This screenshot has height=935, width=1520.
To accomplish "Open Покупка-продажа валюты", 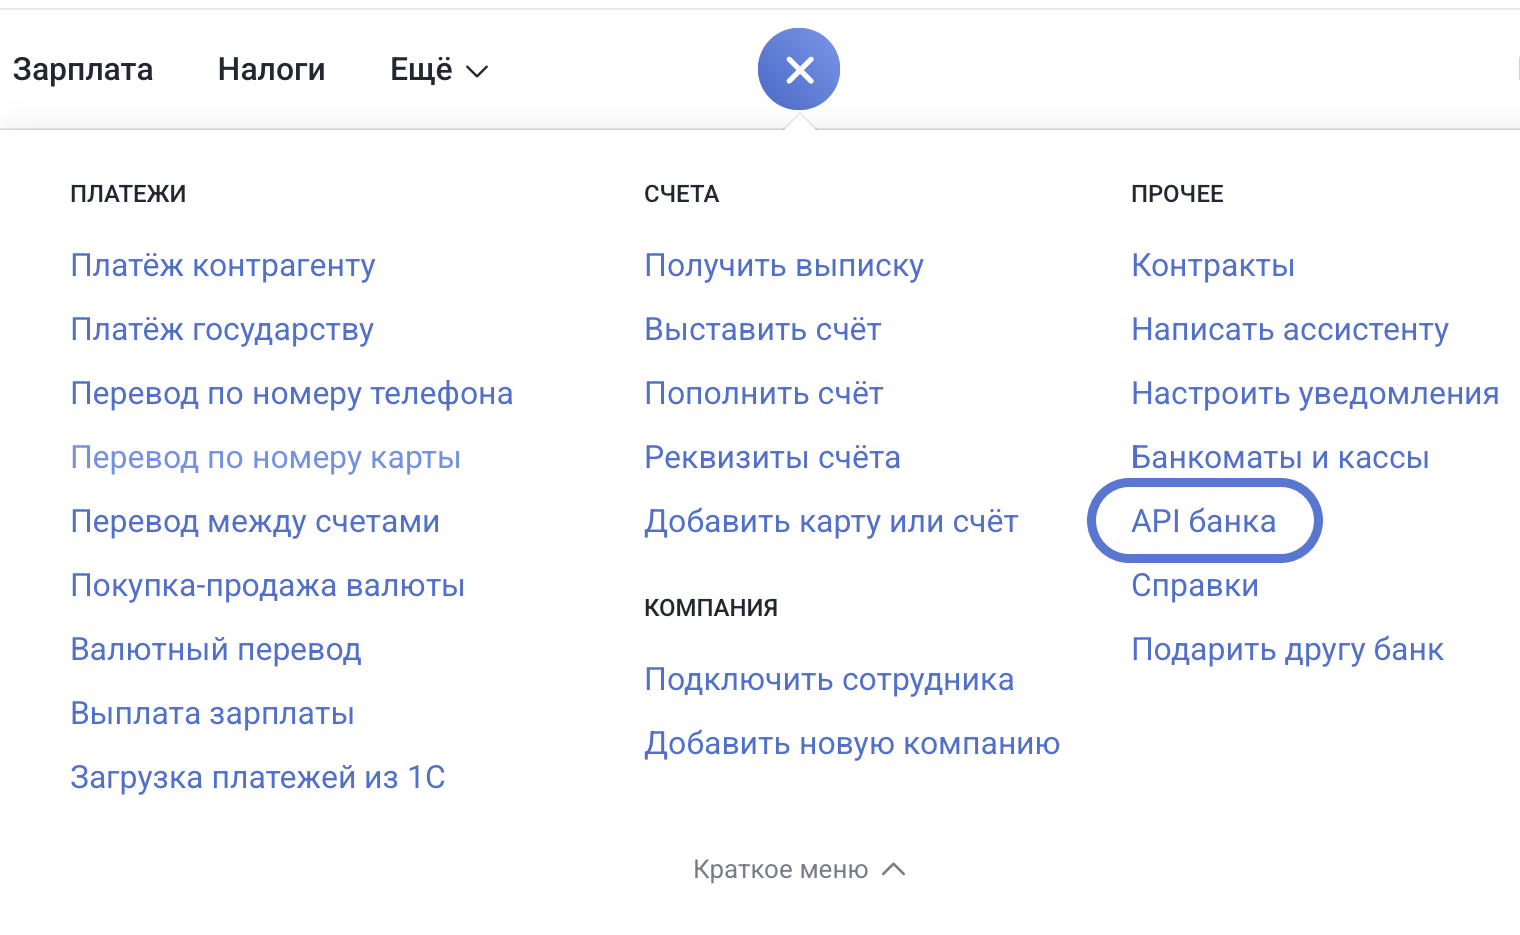I will pyautogui.click(x=267, y=585).
